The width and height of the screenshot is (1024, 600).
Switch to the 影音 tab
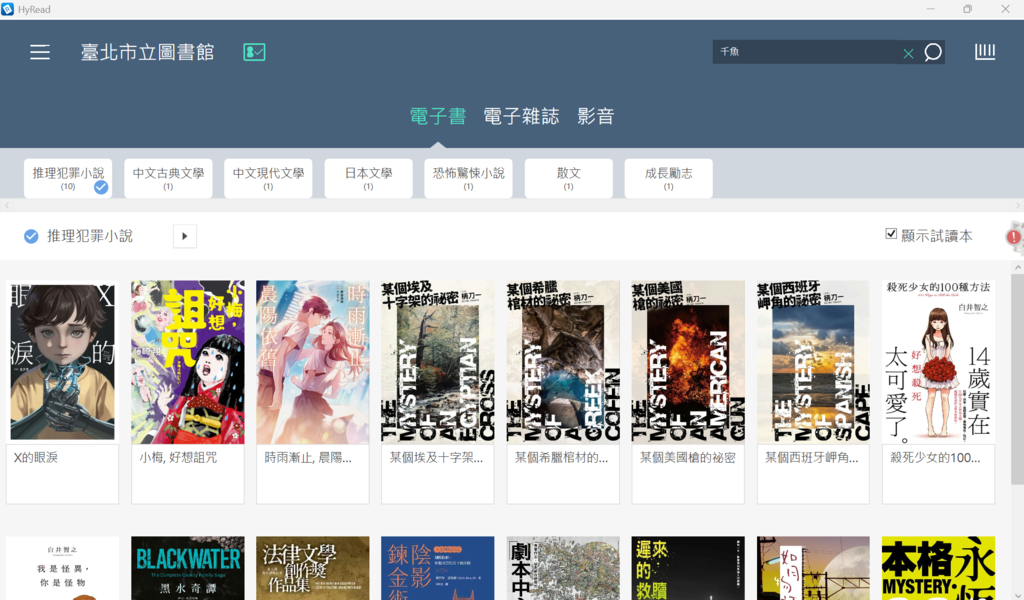click(x=596, y=116)
